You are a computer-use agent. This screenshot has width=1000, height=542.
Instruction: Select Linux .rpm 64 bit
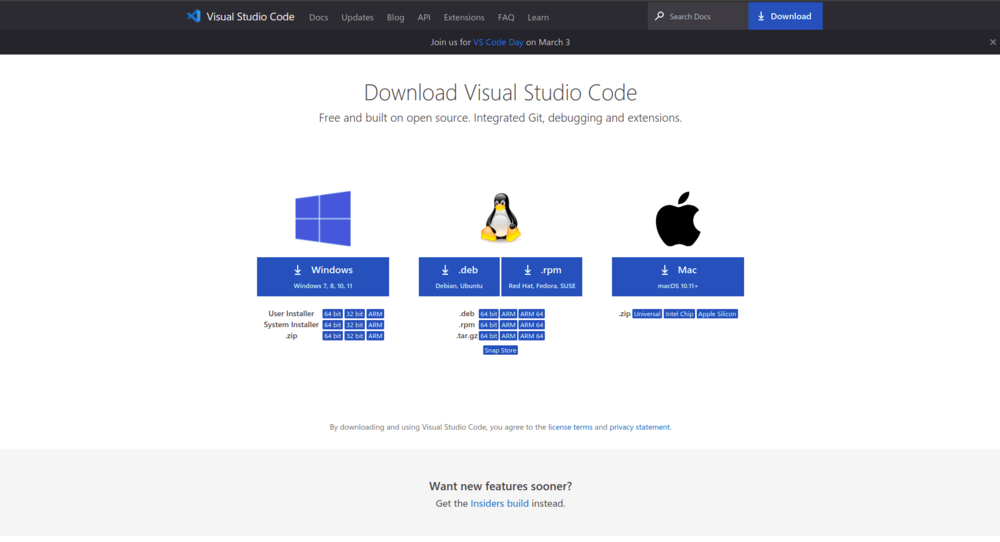click(x=489, y=325)
